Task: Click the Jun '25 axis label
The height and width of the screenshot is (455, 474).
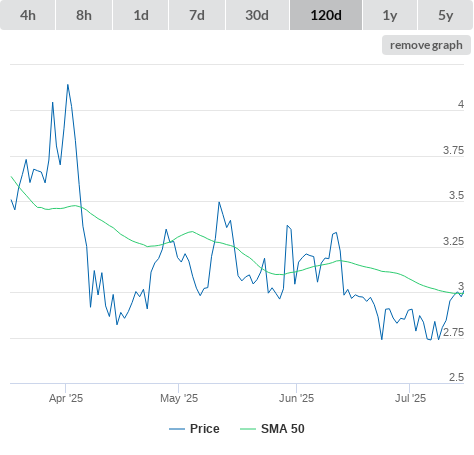Action: (x=297, y=398)
